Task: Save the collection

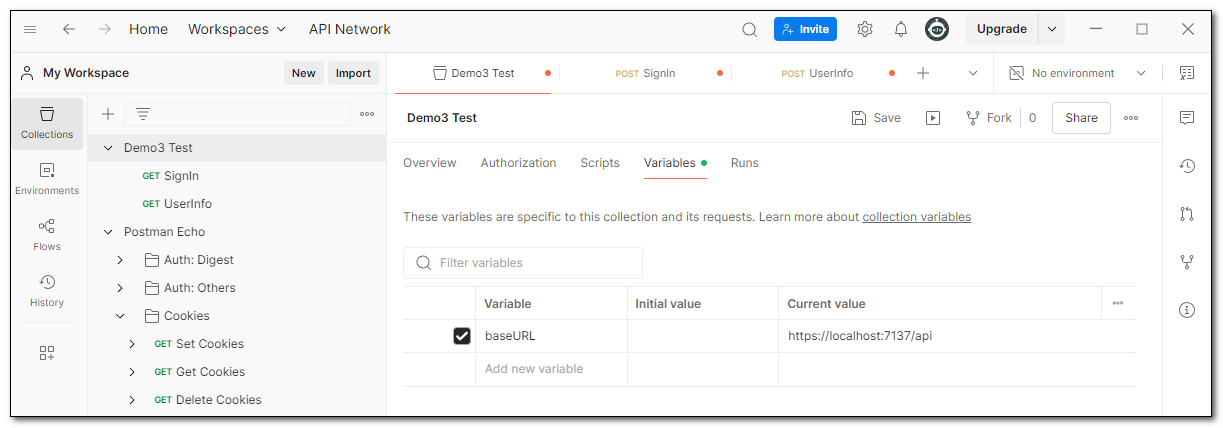Action: tap(876, 118)
